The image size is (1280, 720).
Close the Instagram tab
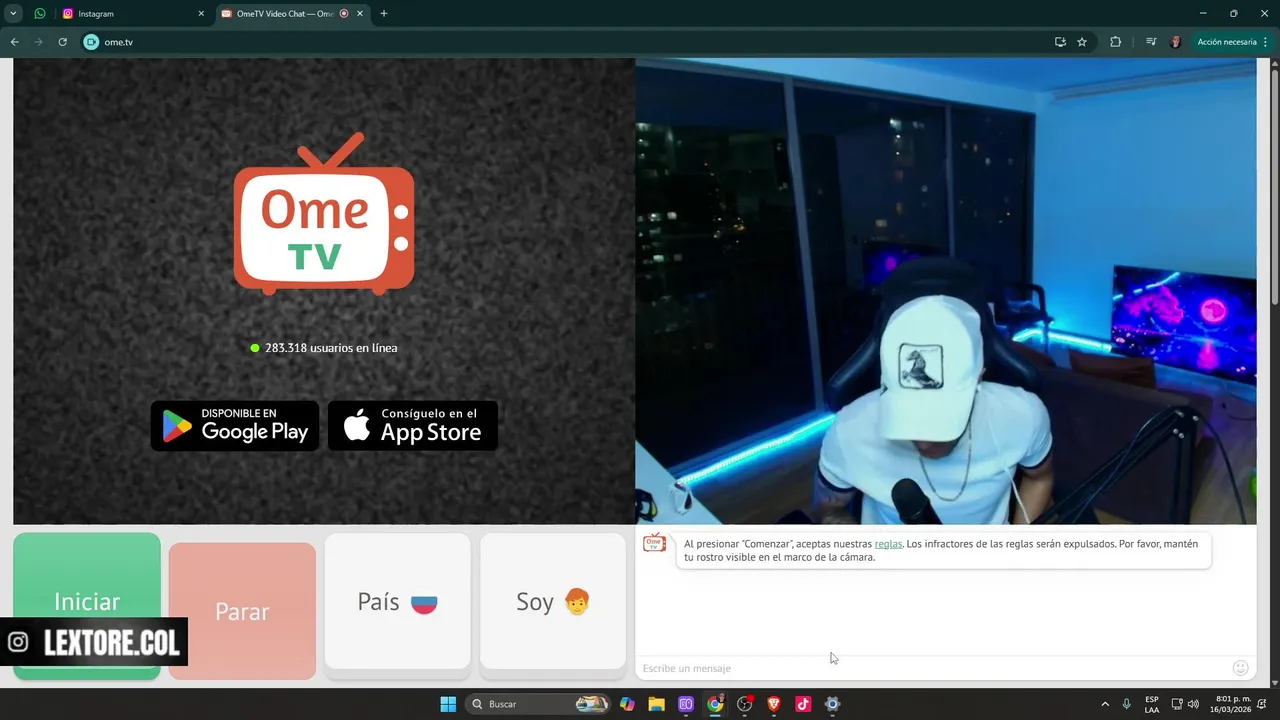(200, 14)
